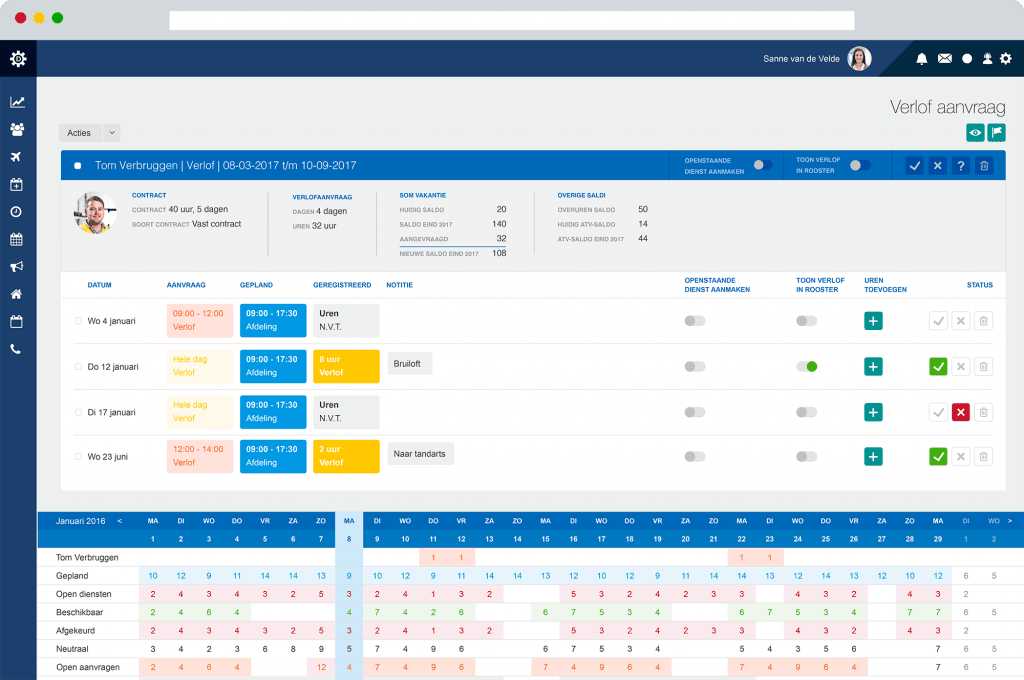Select highlighted day 8 column in calendar

[349, 540]
